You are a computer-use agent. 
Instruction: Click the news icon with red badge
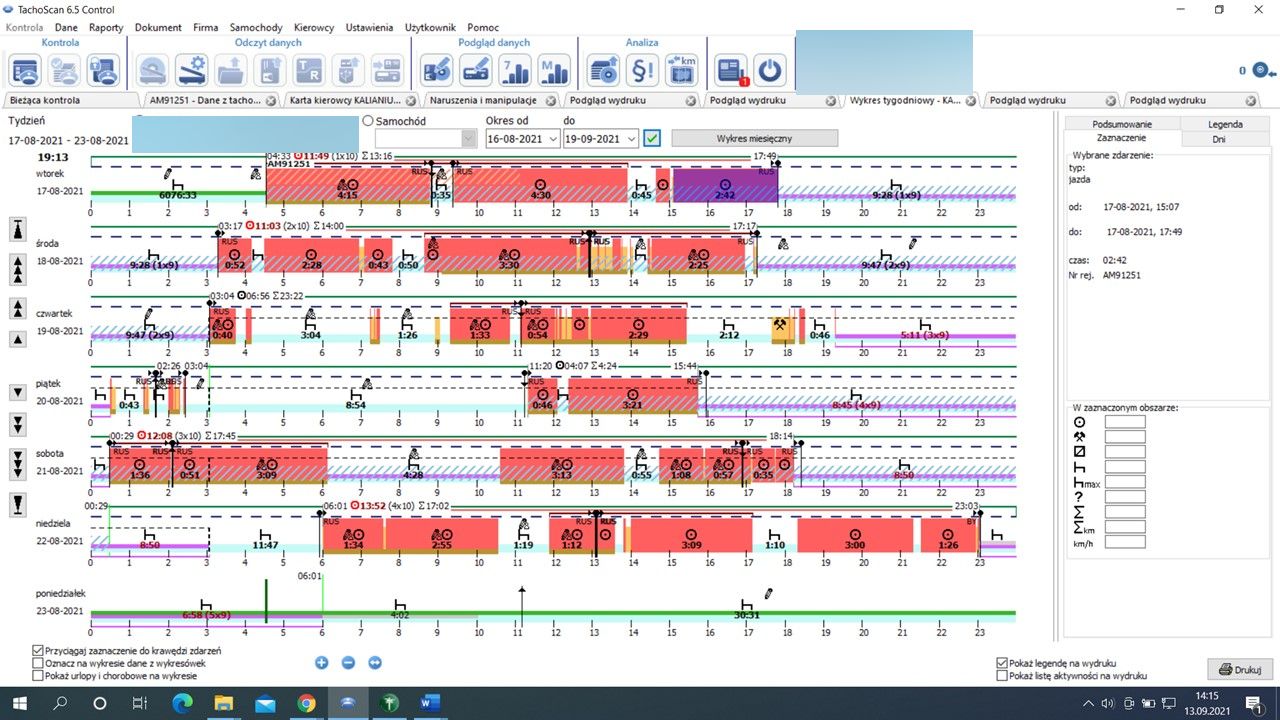[731, 70]
